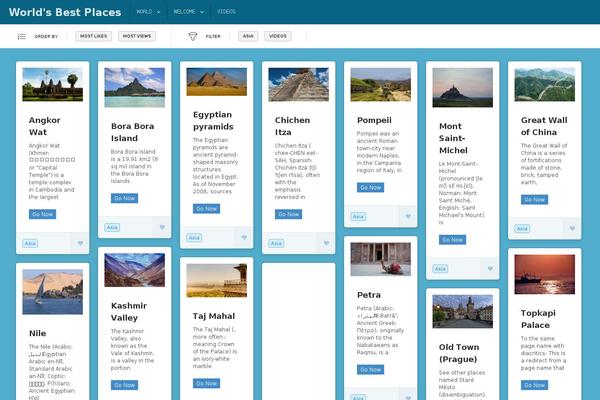Image resolution: width=600 pixels, height=400 pixels.
Task: Expand the World dropdown menu
Action: [147, 11]
